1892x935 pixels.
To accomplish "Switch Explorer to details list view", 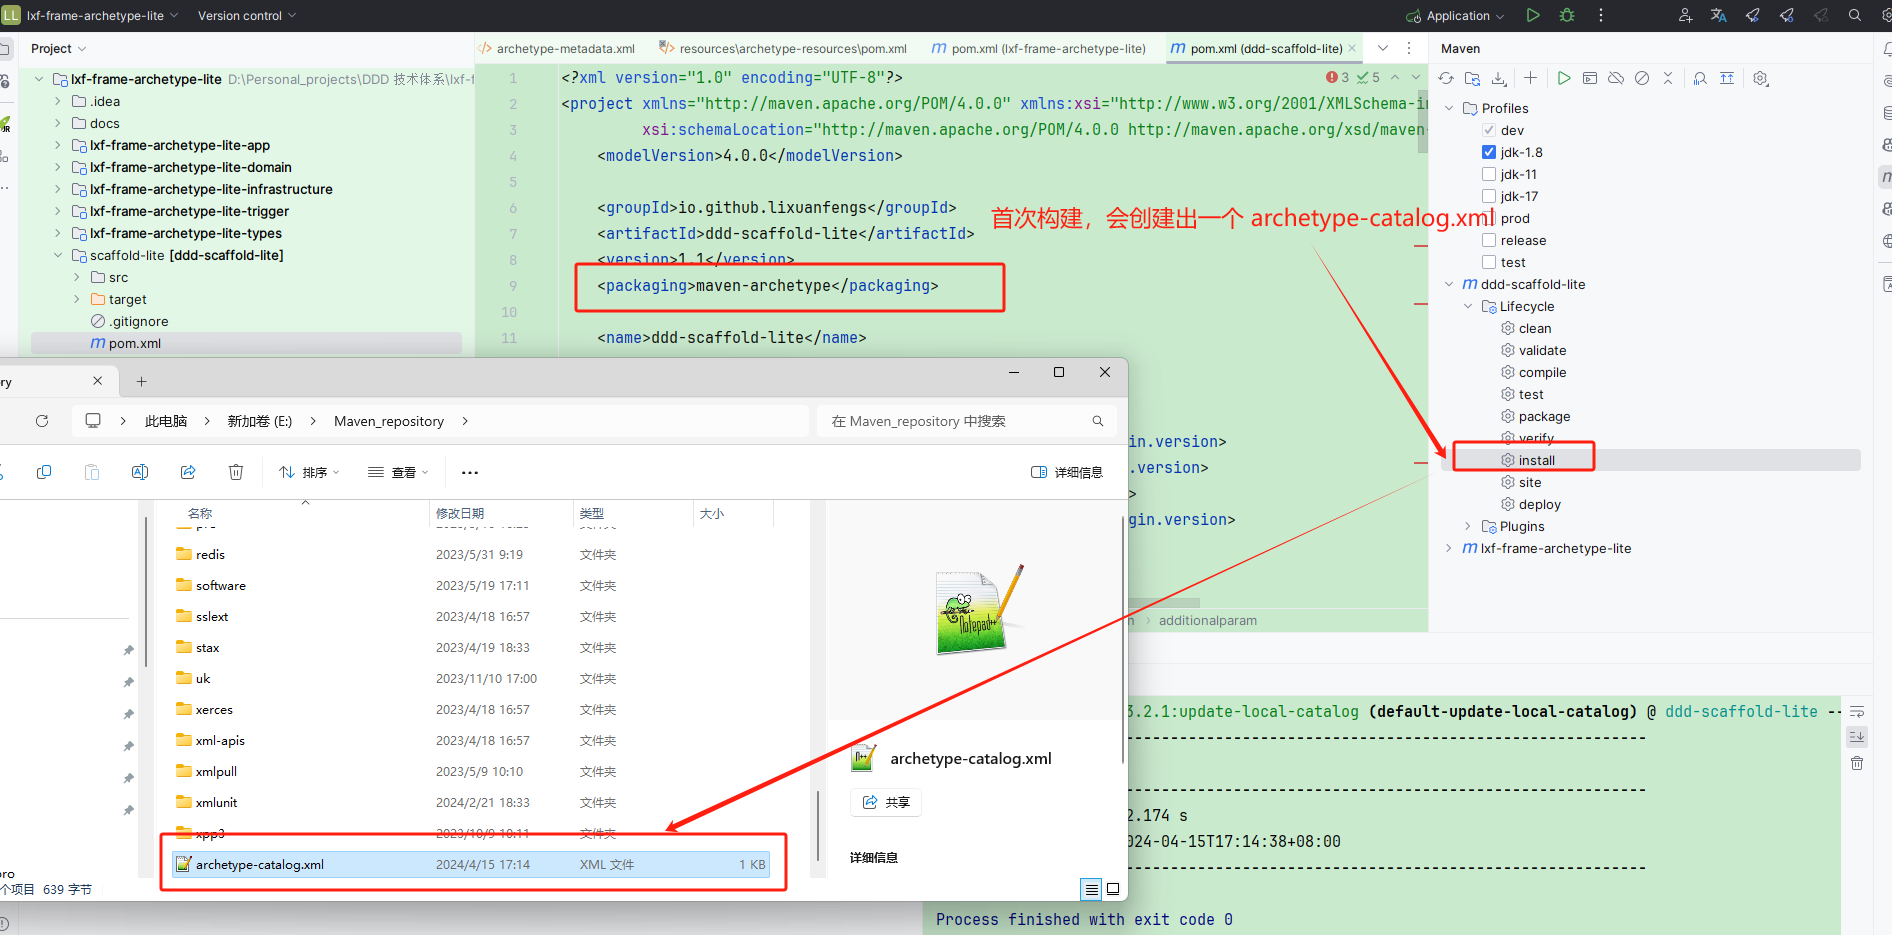I will (x=1091, y=888).
